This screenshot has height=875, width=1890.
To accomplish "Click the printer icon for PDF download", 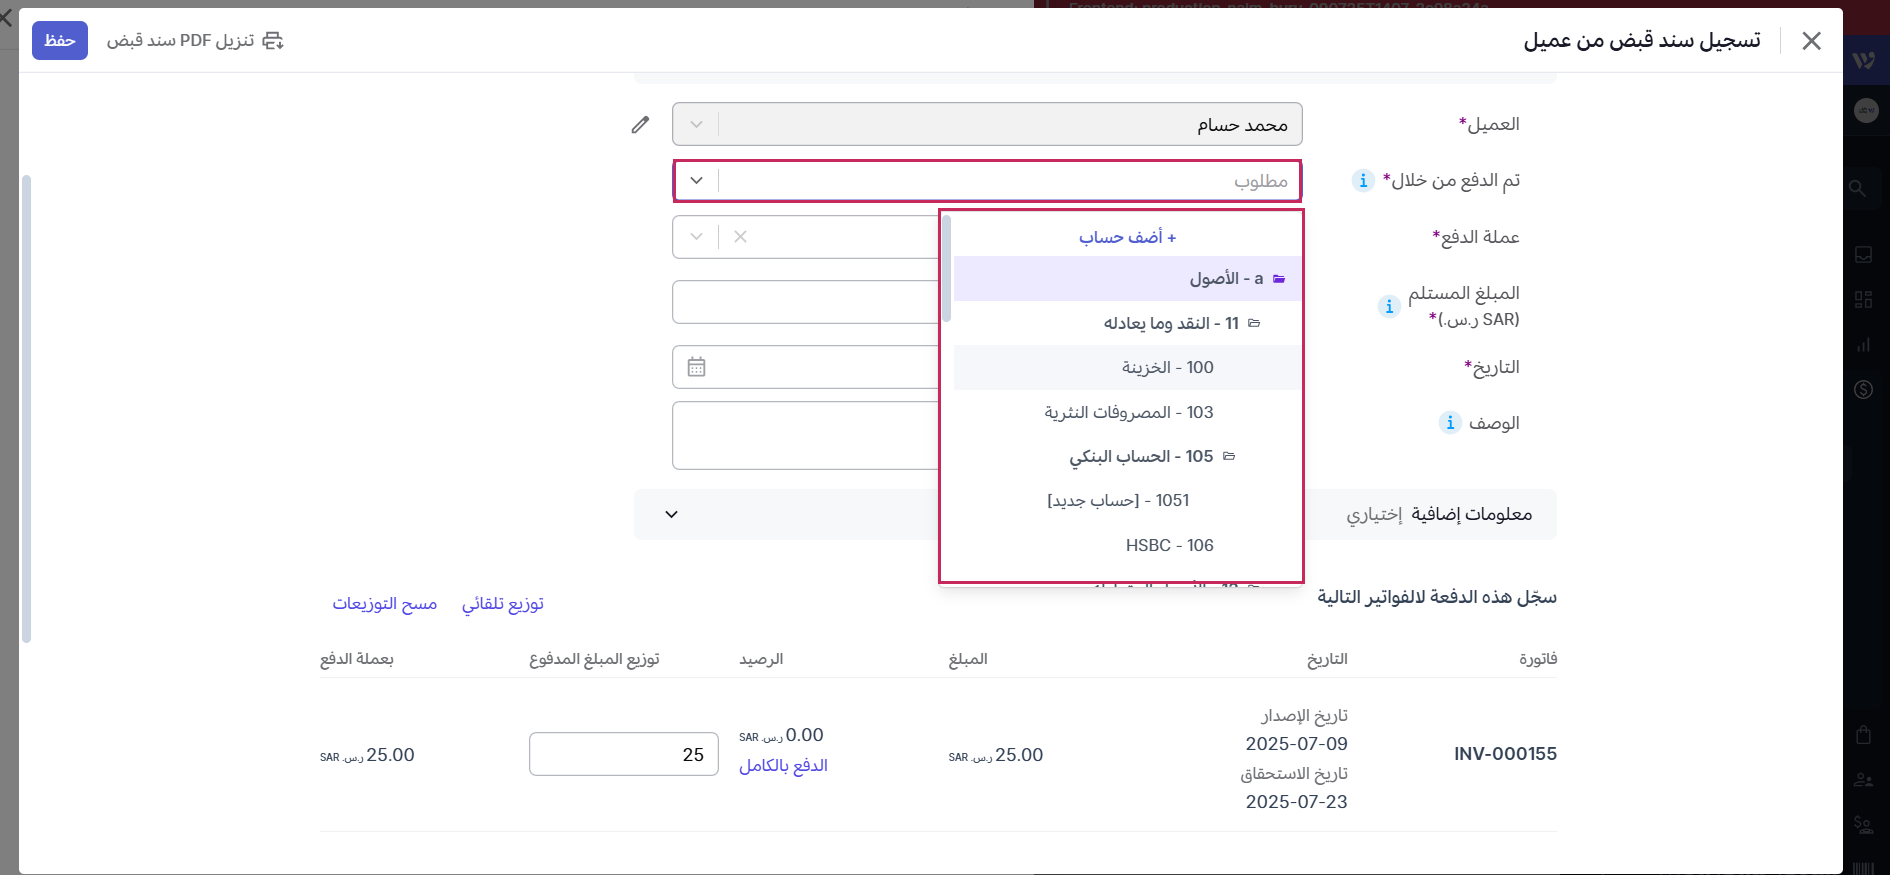I will [x=273, y=41].
